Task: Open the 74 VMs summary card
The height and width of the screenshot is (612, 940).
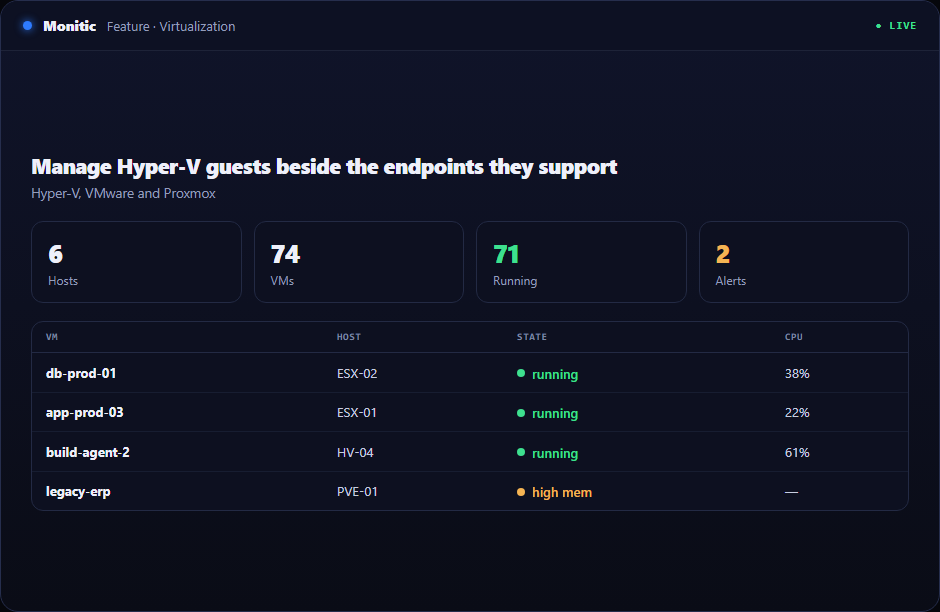Action: point(359,262)
